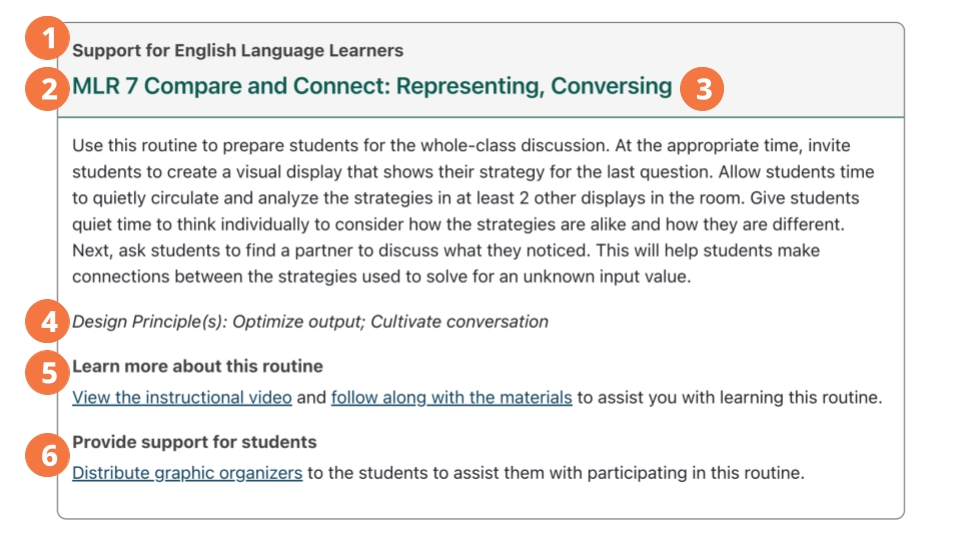Image resolution: width=960 pixels, height=540 pixels.
Task: Click 'Support for English Language Learners' heading
Action: click(237, 50)
